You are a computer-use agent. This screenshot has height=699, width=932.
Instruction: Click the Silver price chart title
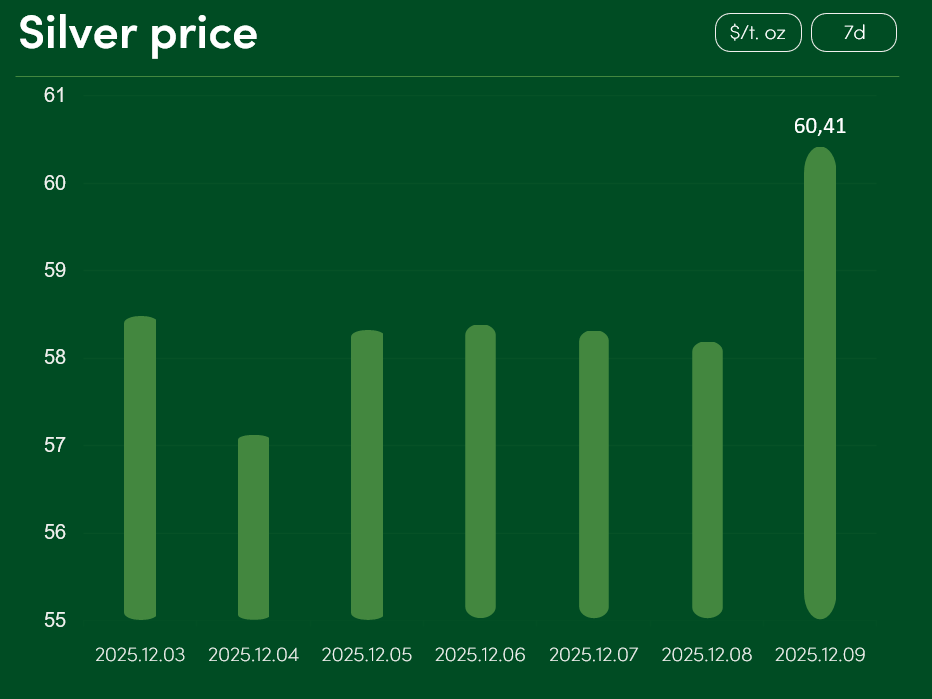pos(138,33)
